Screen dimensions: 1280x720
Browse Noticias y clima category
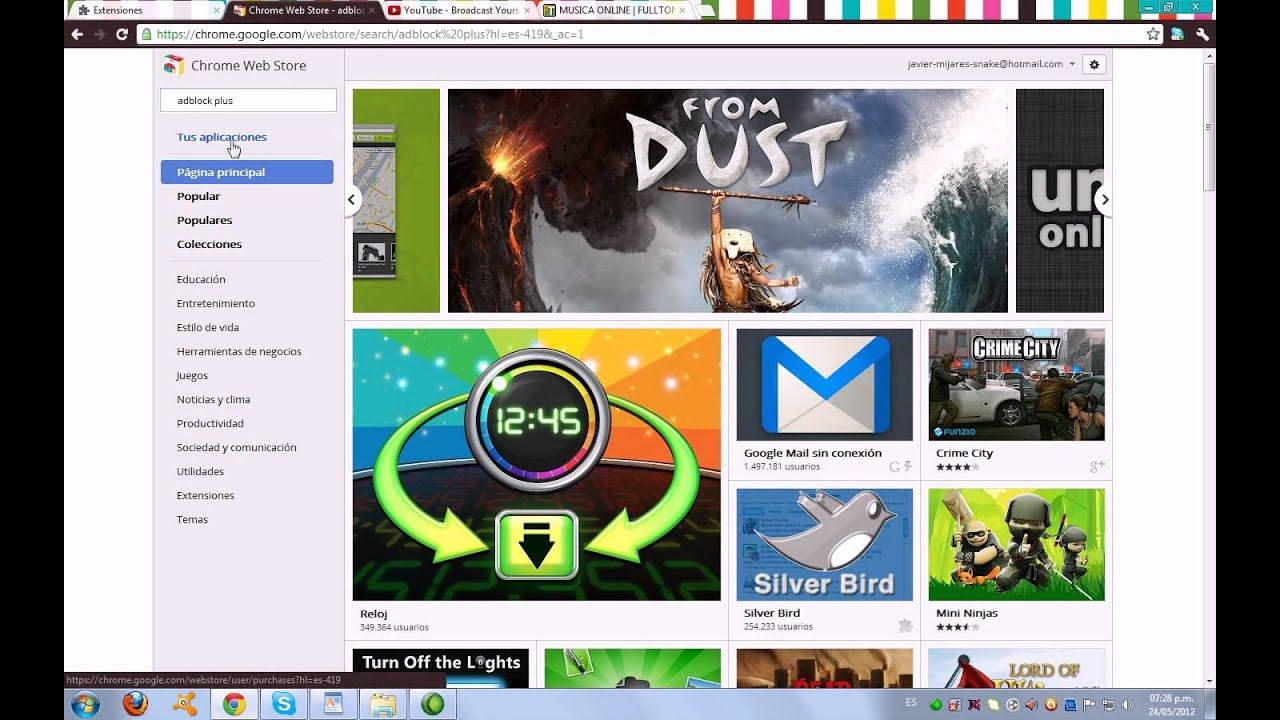[213, 400]
